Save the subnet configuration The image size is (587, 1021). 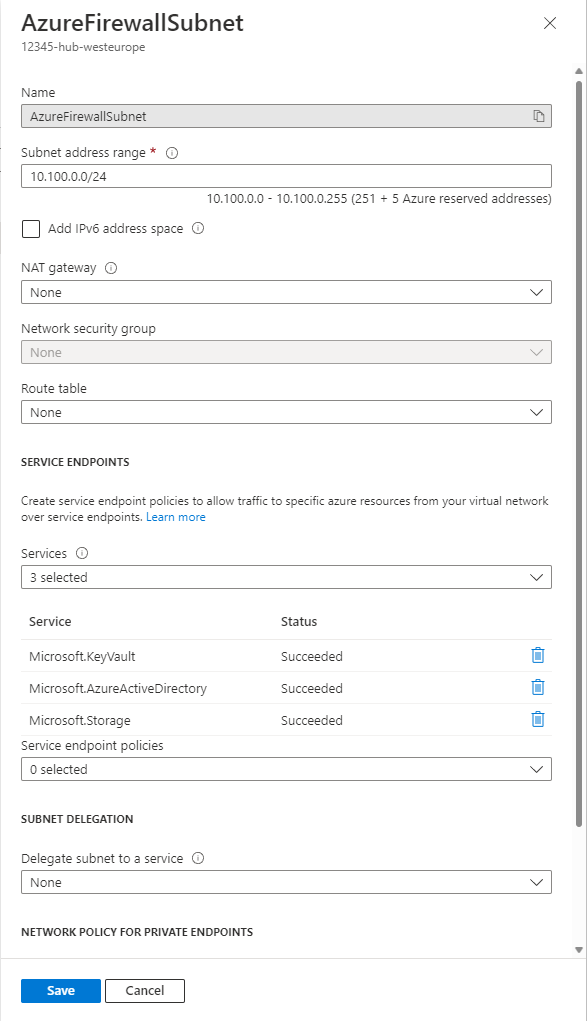tap(60, 991)
